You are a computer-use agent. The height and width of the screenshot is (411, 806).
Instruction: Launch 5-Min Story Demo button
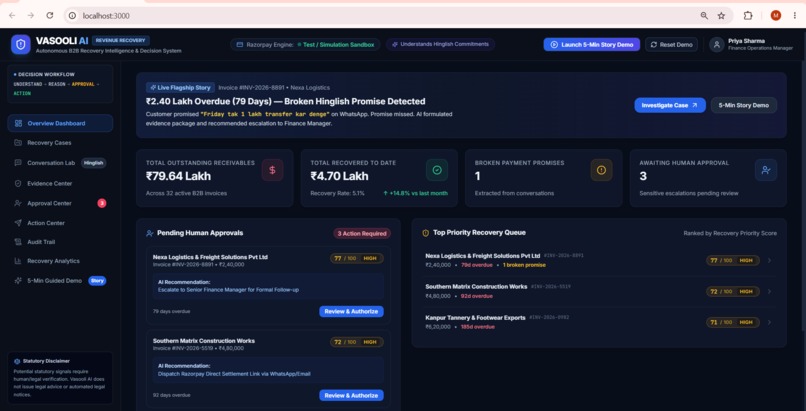592,45
